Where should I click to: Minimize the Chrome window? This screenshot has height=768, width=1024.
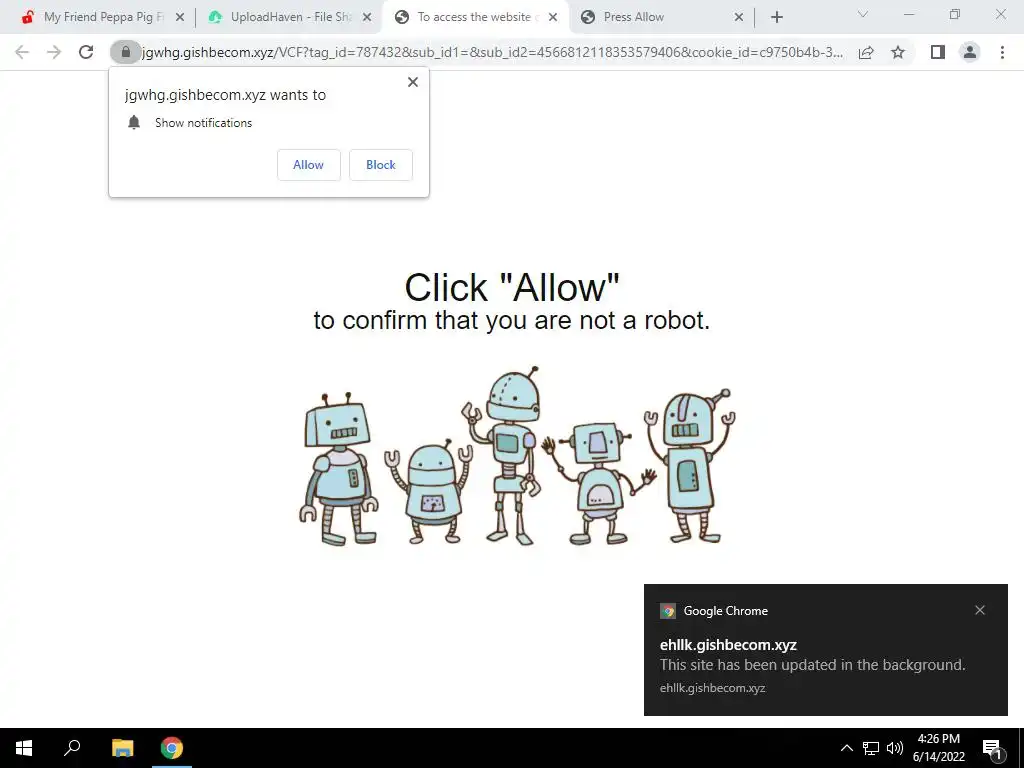908,14
